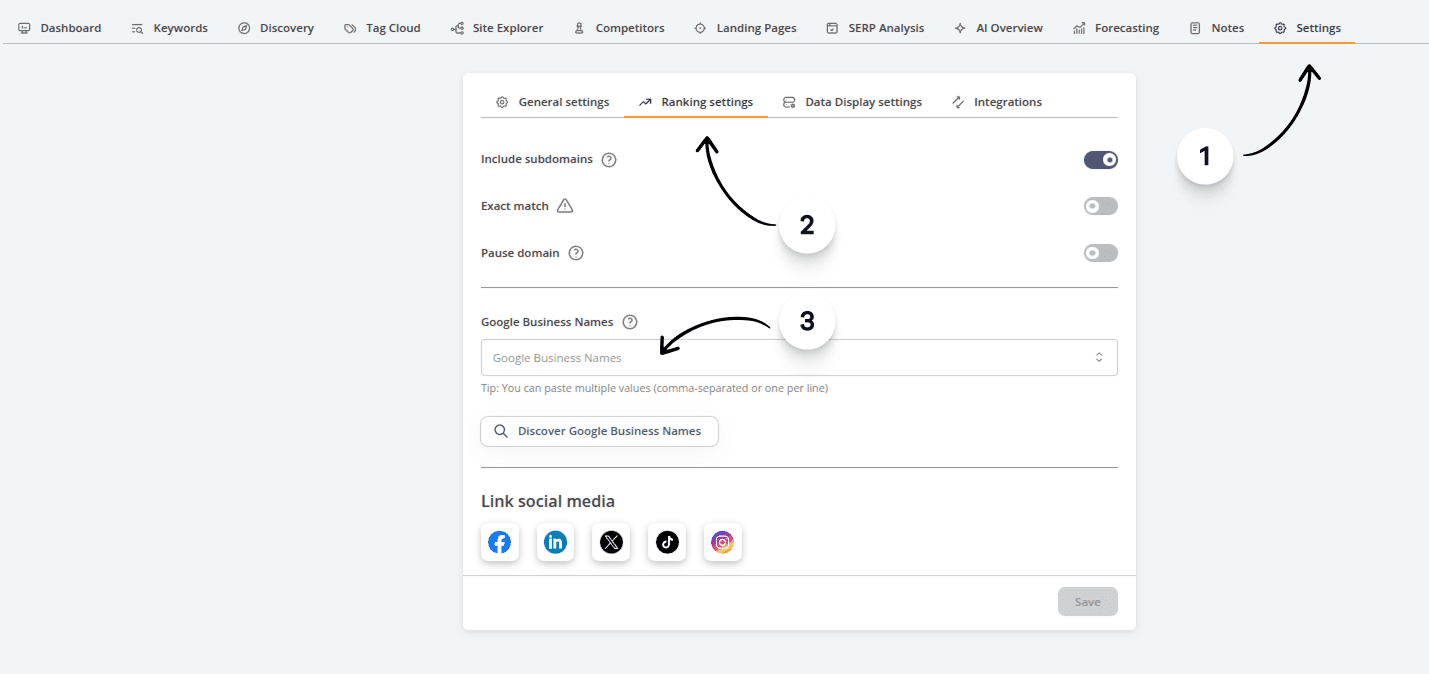The width and height of the screenshot is (1429, 674).
Task: Go to the Keywords tab
Action: click(x=170, y=28)
